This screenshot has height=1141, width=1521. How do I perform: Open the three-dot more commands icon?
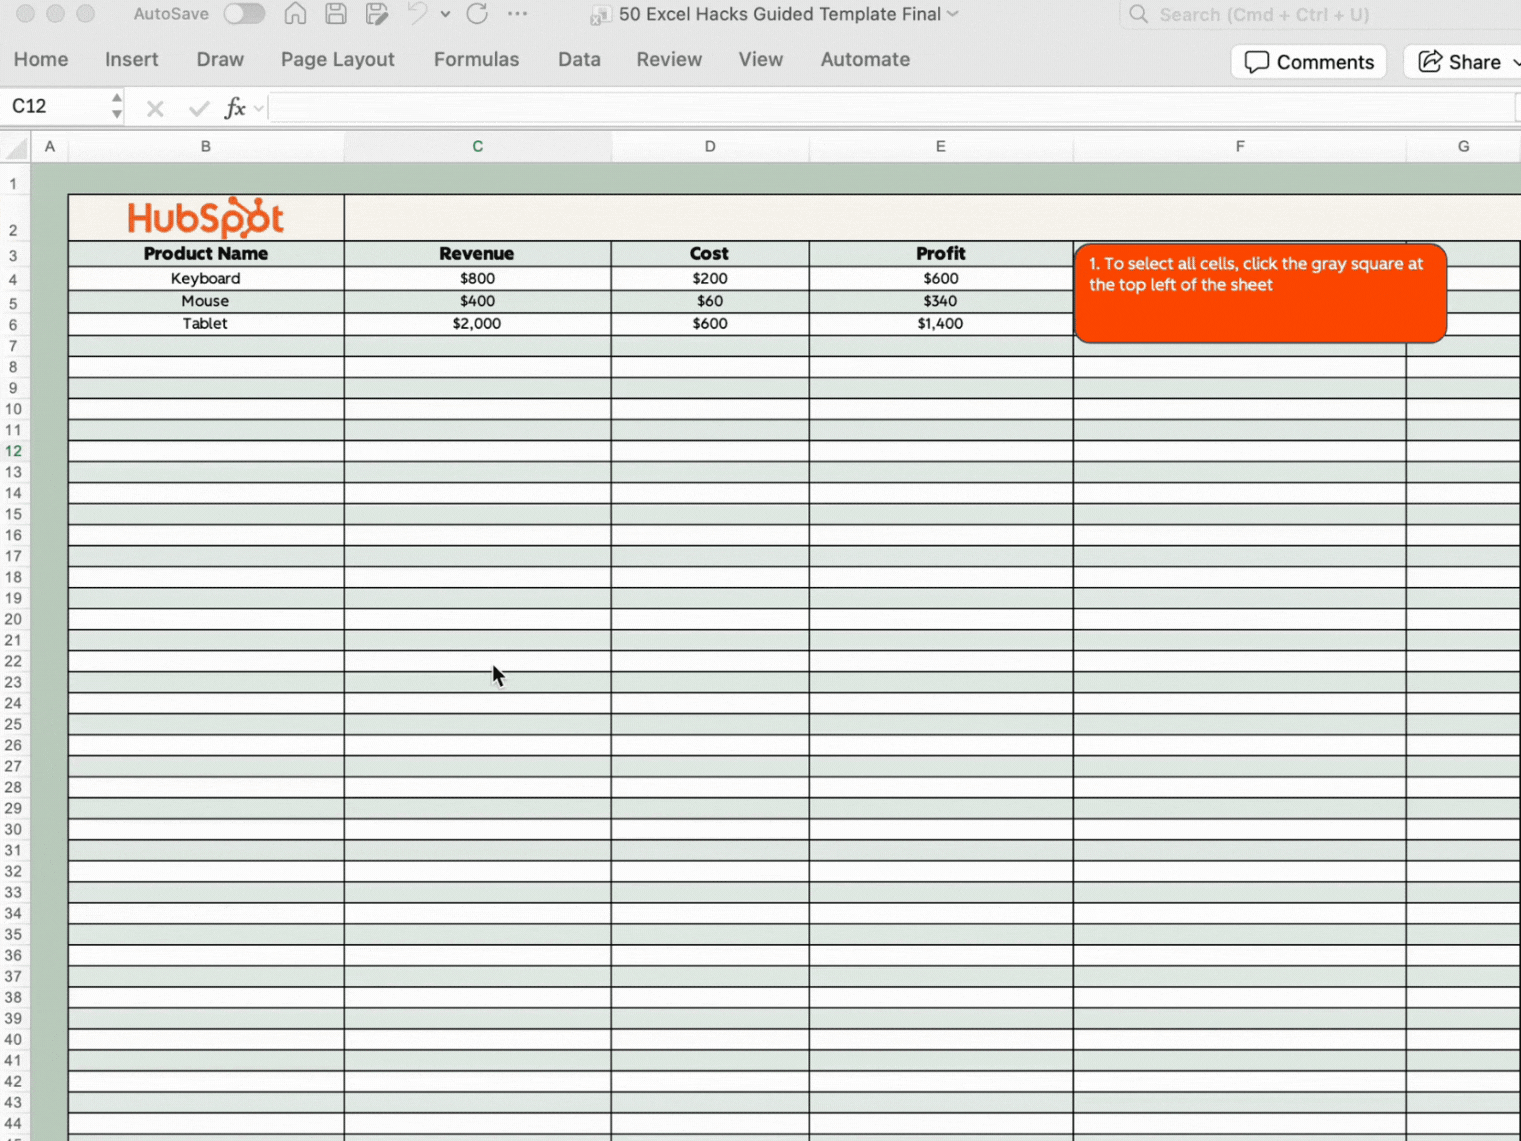(517, 14)
